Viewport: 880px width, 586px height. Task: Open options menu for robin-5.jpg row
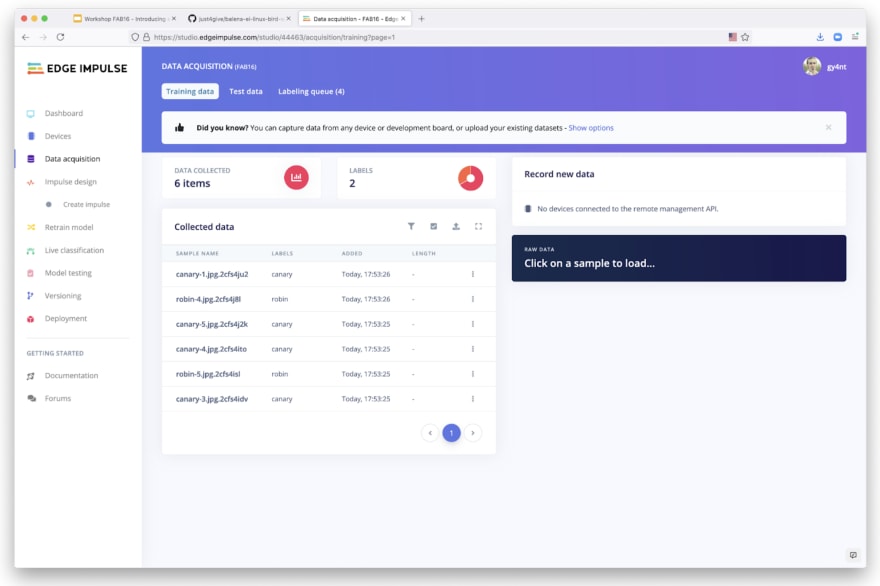[473, 374]
